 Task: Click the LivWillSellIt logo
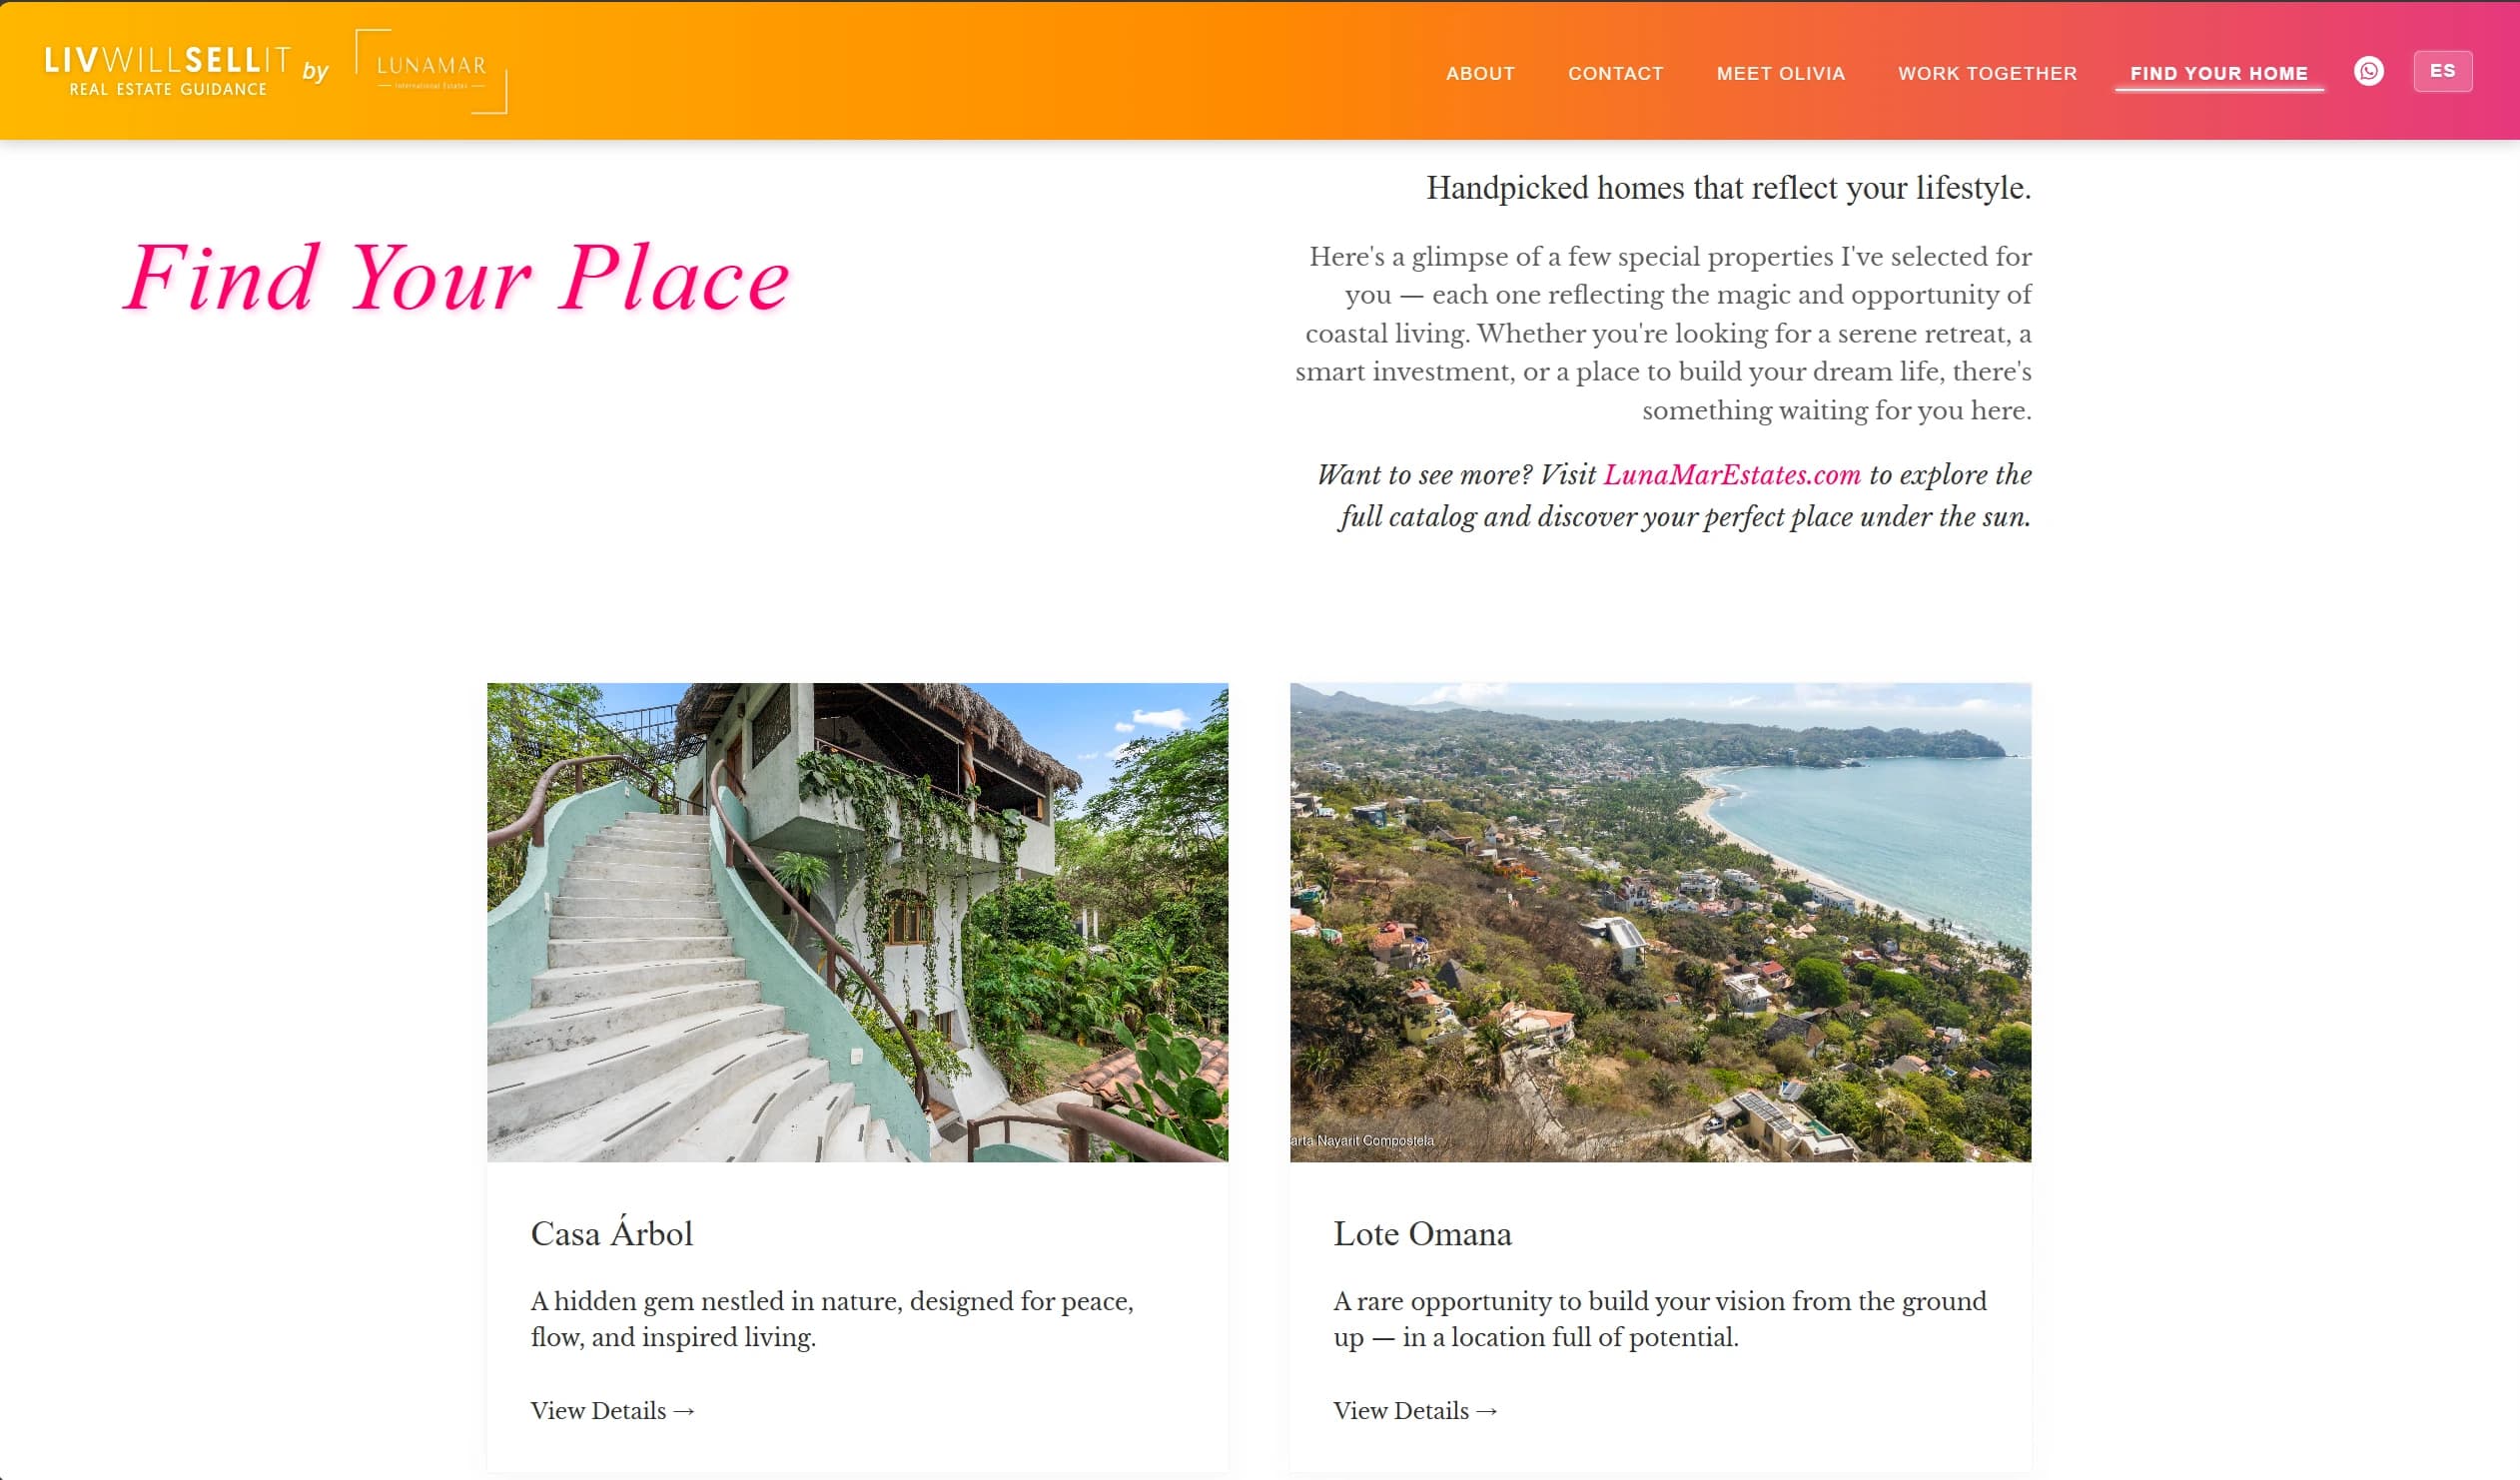click(x=168, y=71)
